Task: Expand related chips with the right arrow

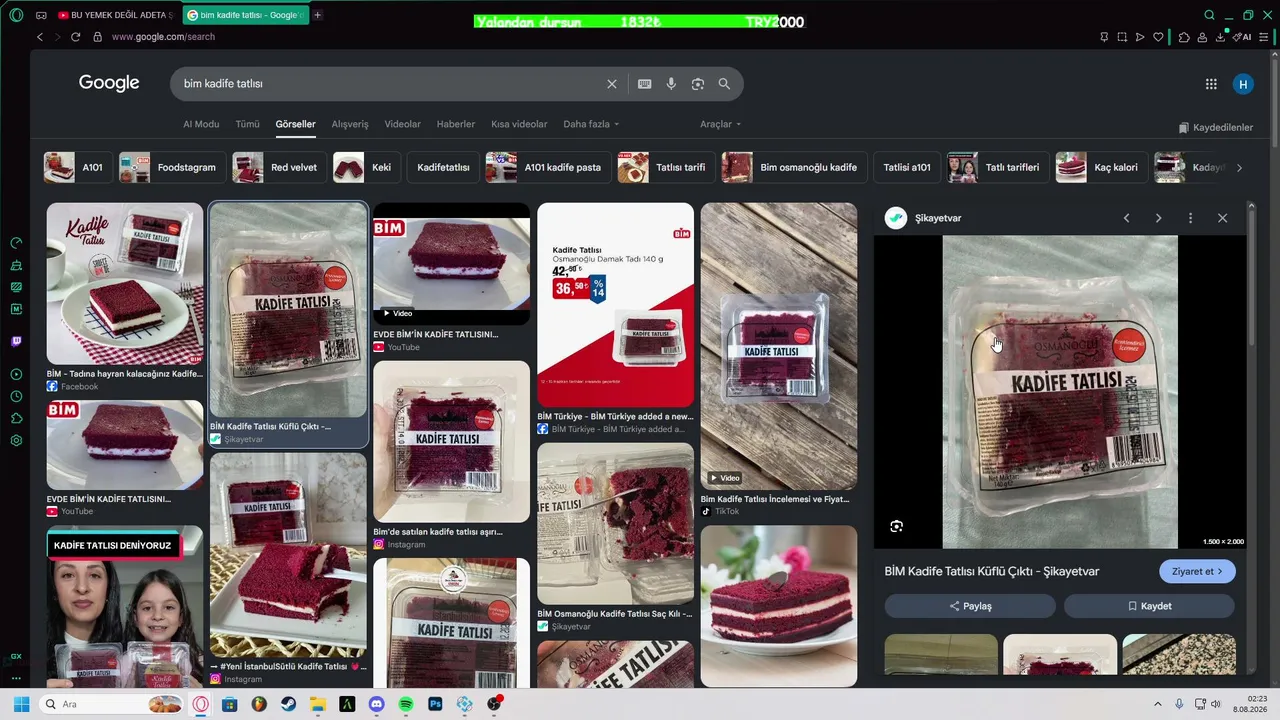Action: point(1239,168)
